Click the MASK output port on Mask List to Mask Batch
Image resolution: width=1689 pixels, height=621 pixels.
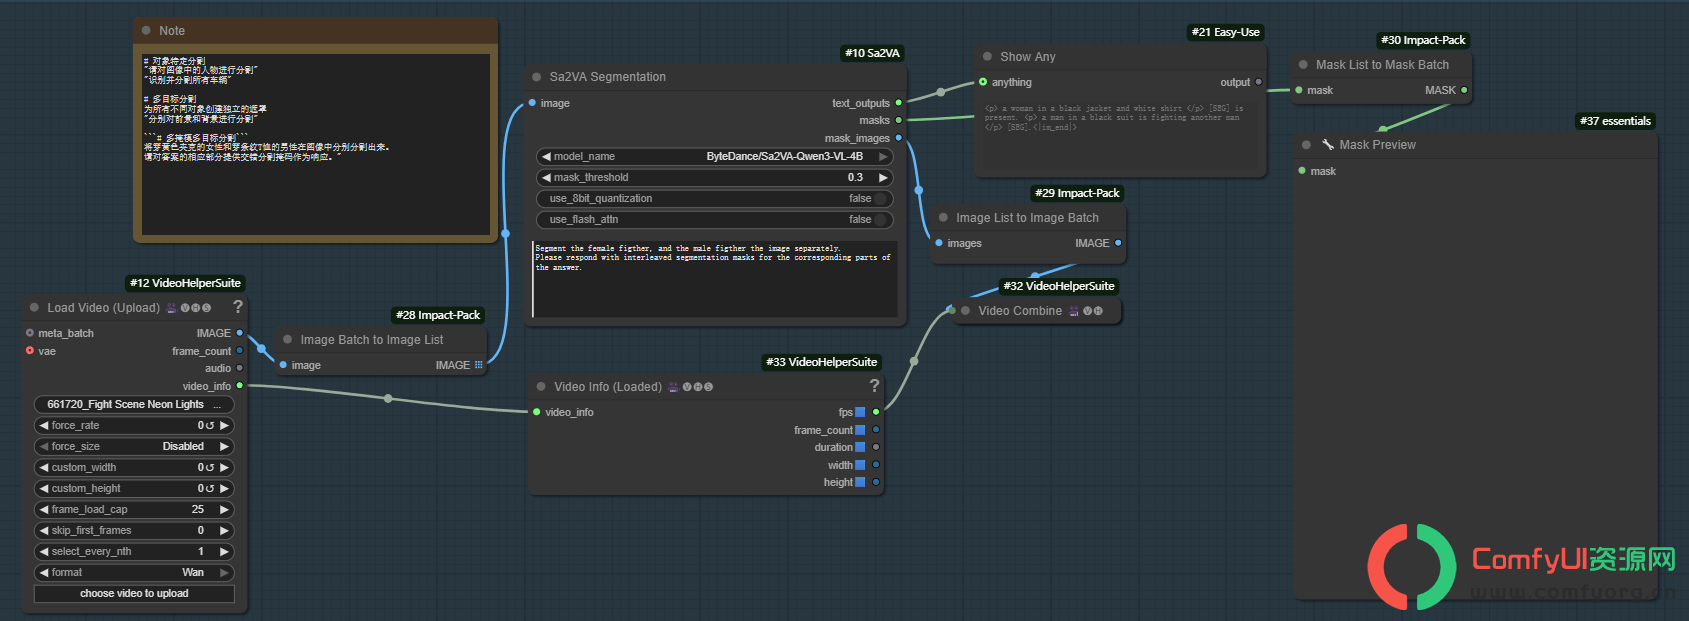(1464, 90)
